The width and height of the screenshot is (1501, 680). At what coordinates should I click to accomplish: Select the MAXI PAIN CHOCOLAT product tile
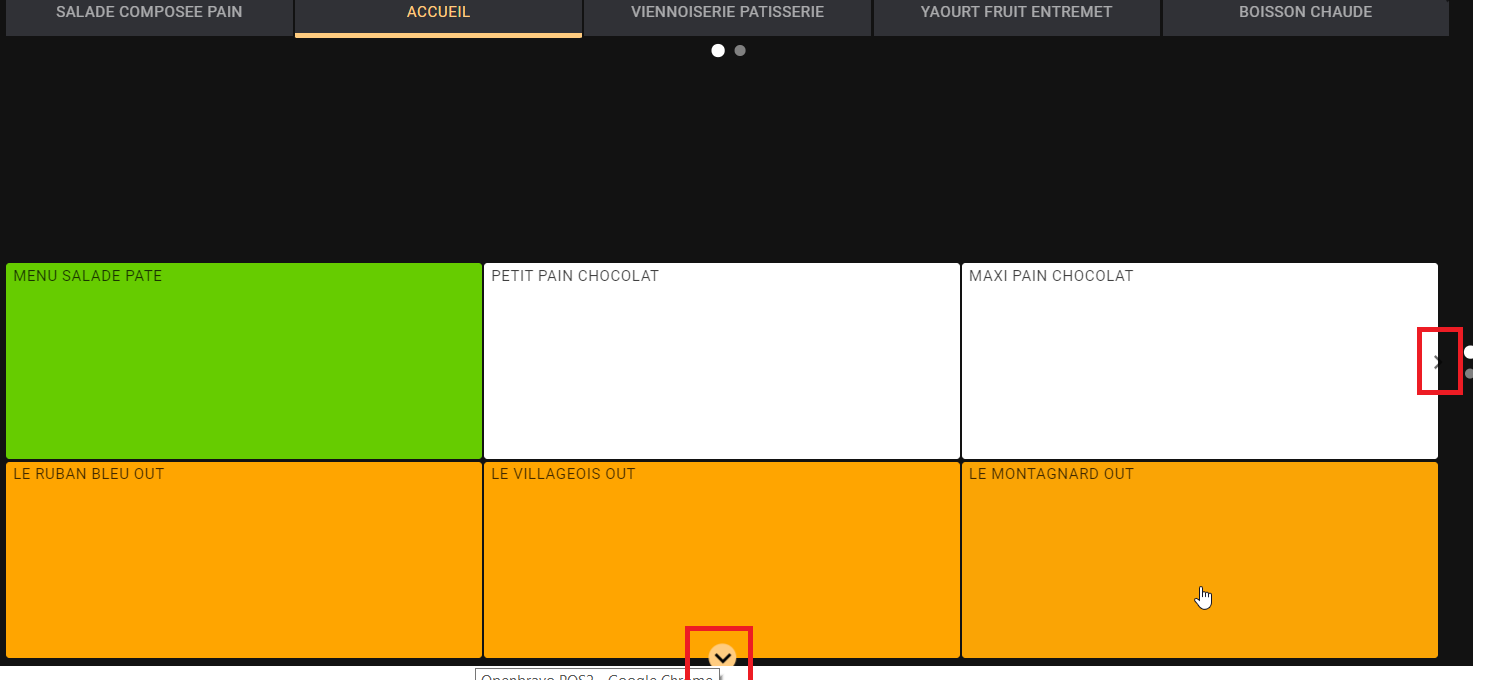(1199, 361)
